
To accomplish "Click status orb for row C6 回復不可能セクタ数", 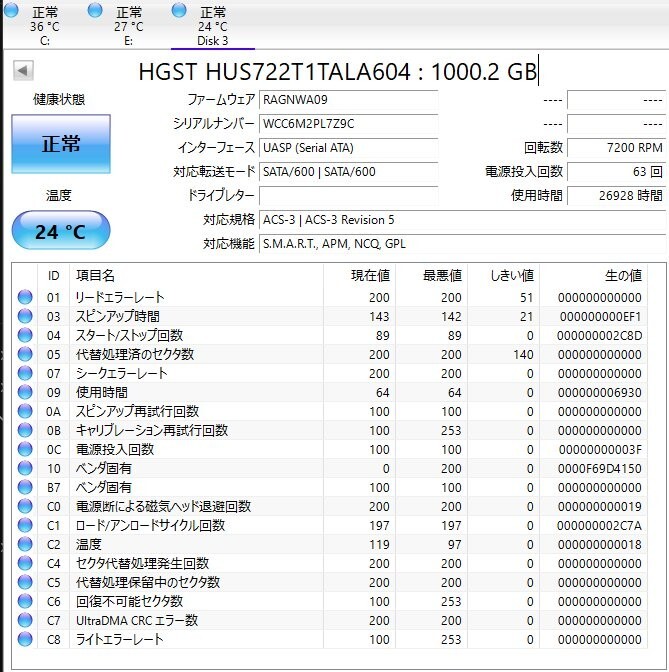I will point(25,601).
